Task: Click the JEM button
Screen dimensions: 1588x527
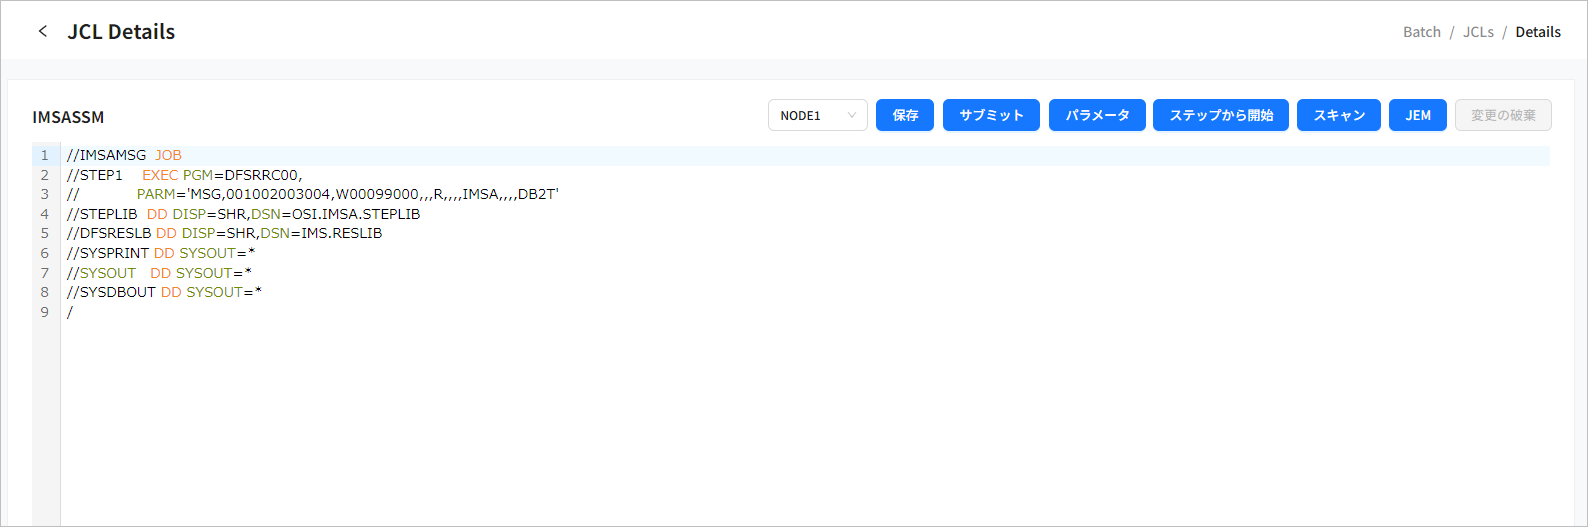Action: click(1417, 116)
